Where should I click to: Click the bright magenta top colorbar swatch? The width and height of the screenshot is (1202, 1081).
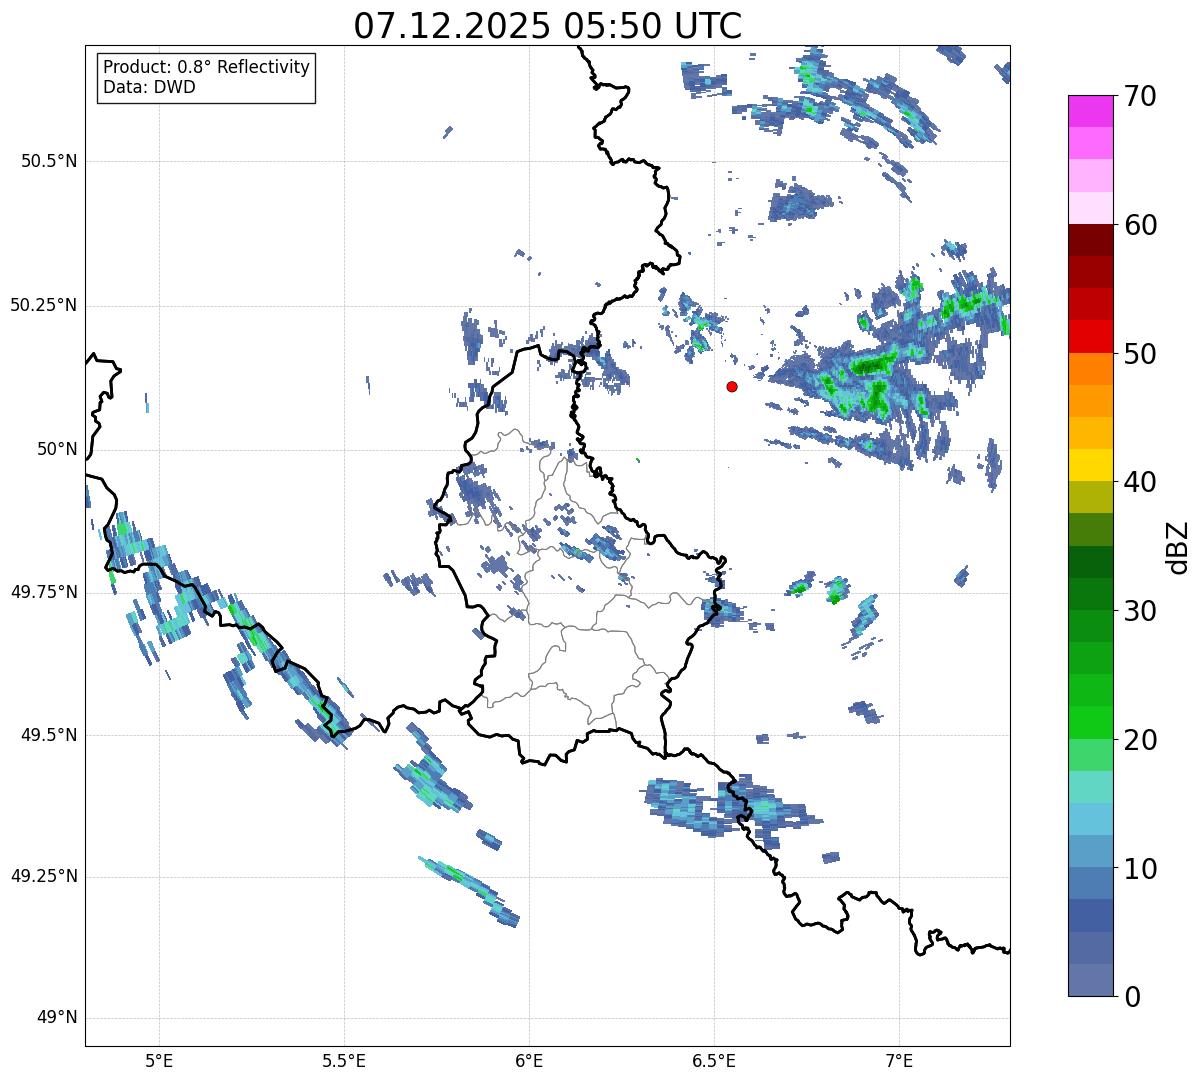(1091, 112)
